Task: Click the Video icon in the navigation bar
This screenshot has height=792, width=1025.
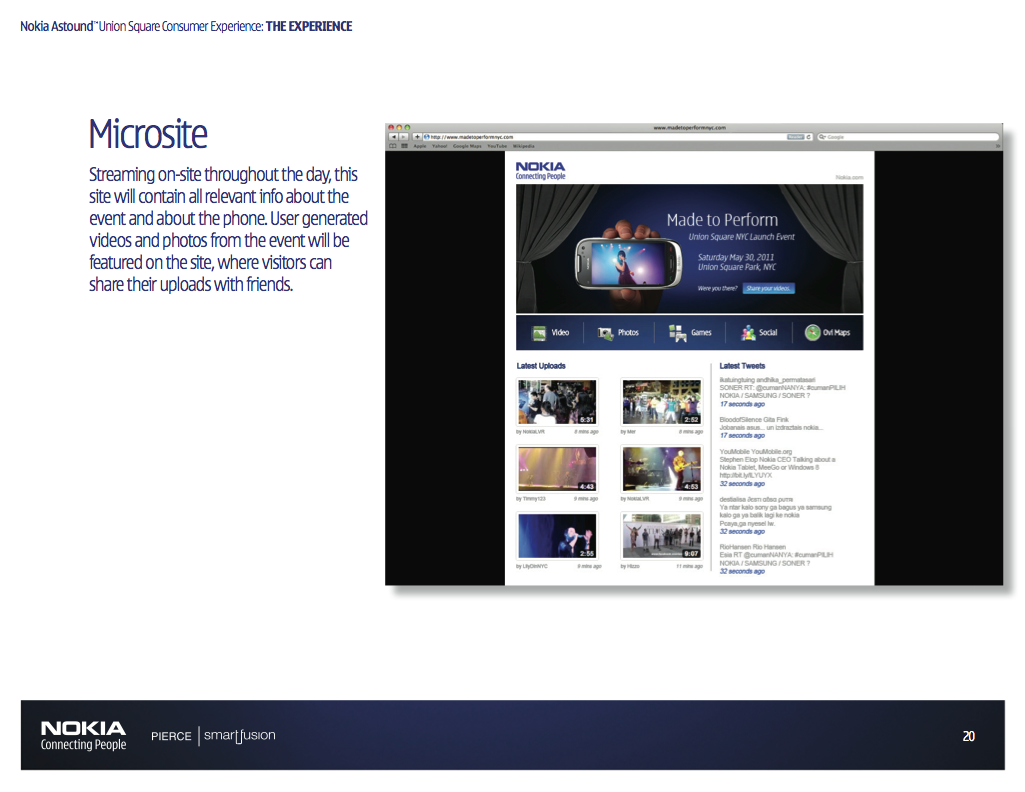Action: [x=539, y=333]
